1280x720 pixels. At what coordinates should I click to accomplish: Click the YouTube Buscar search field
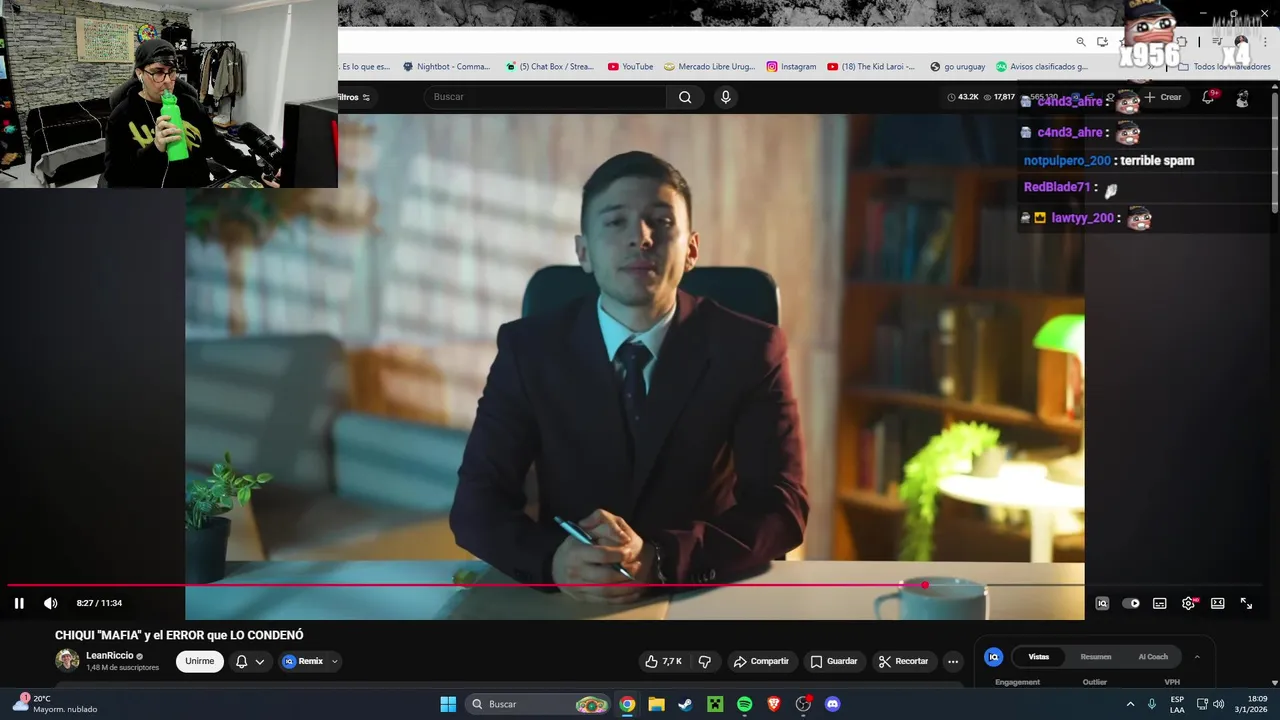coord(545,97)
